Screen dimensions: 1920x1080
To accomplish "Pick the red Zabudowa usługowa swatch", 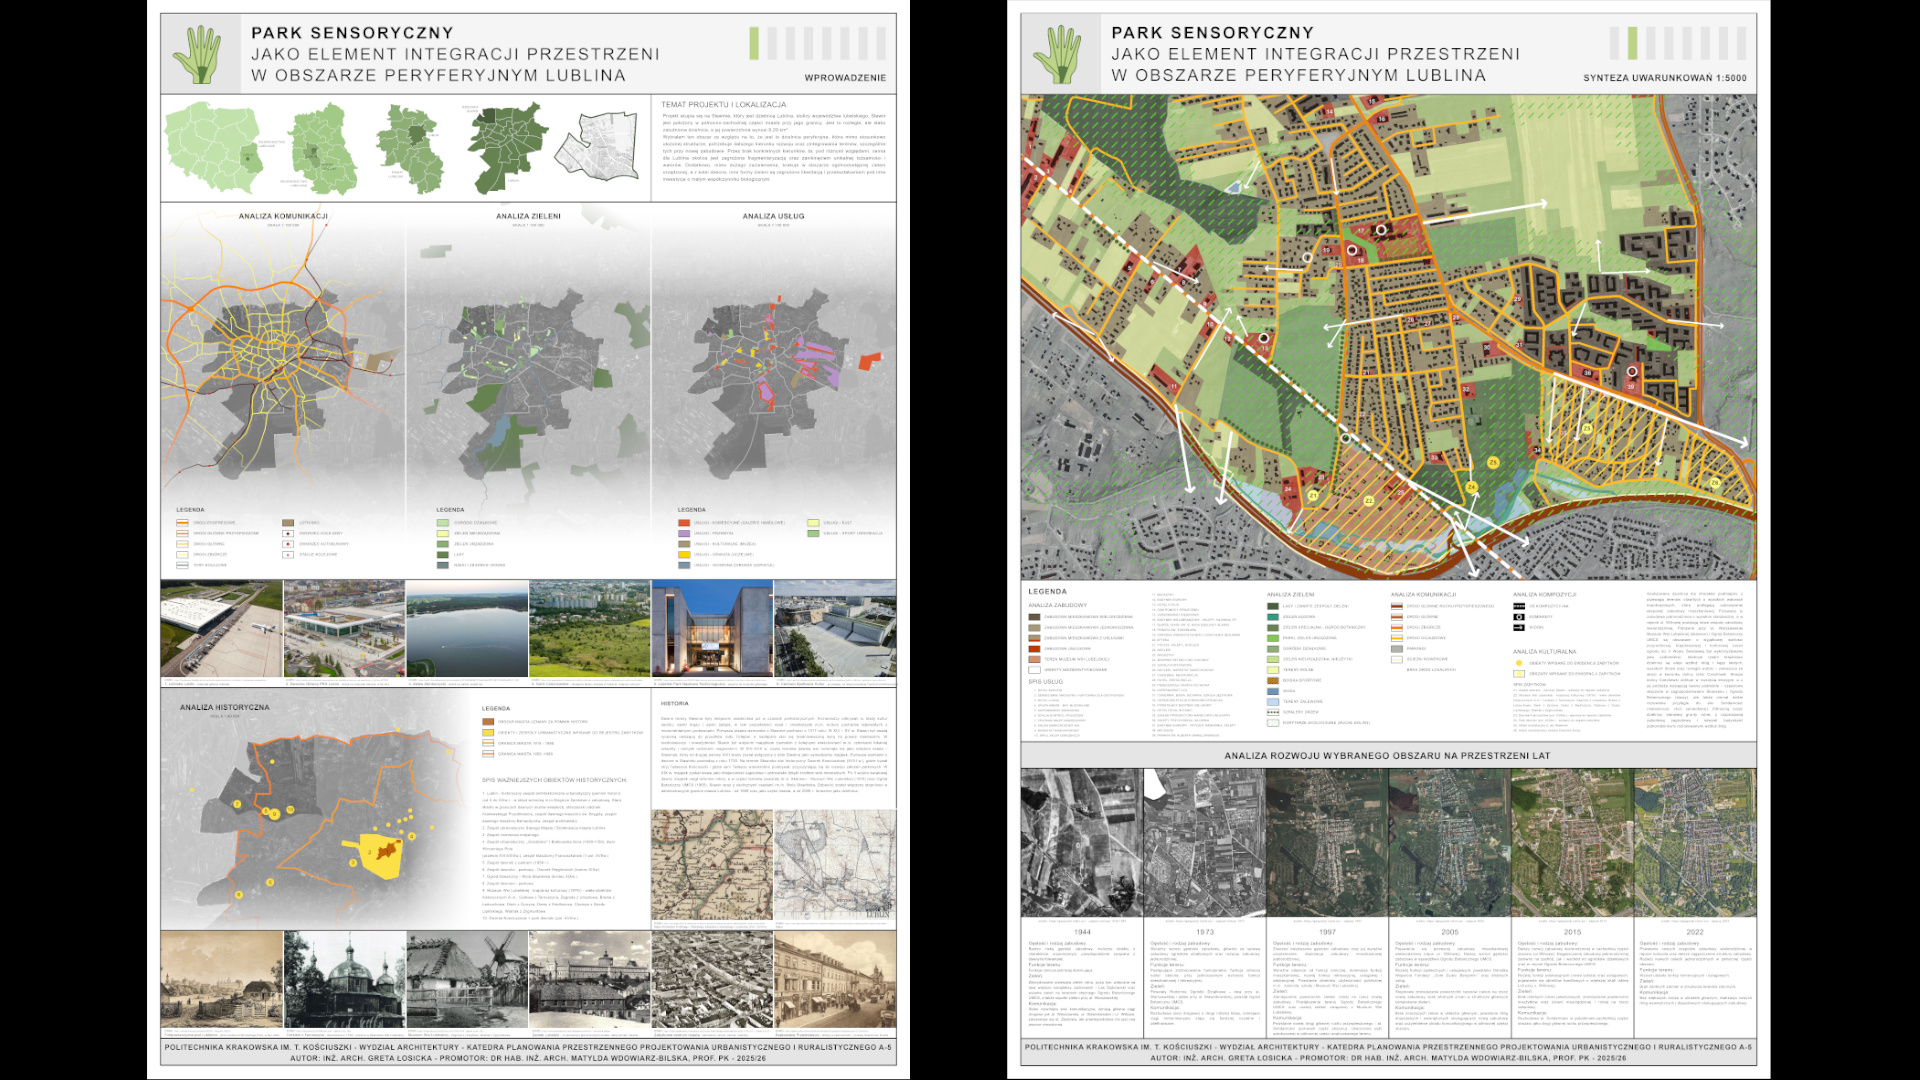I will click(x=1035, y=649).
